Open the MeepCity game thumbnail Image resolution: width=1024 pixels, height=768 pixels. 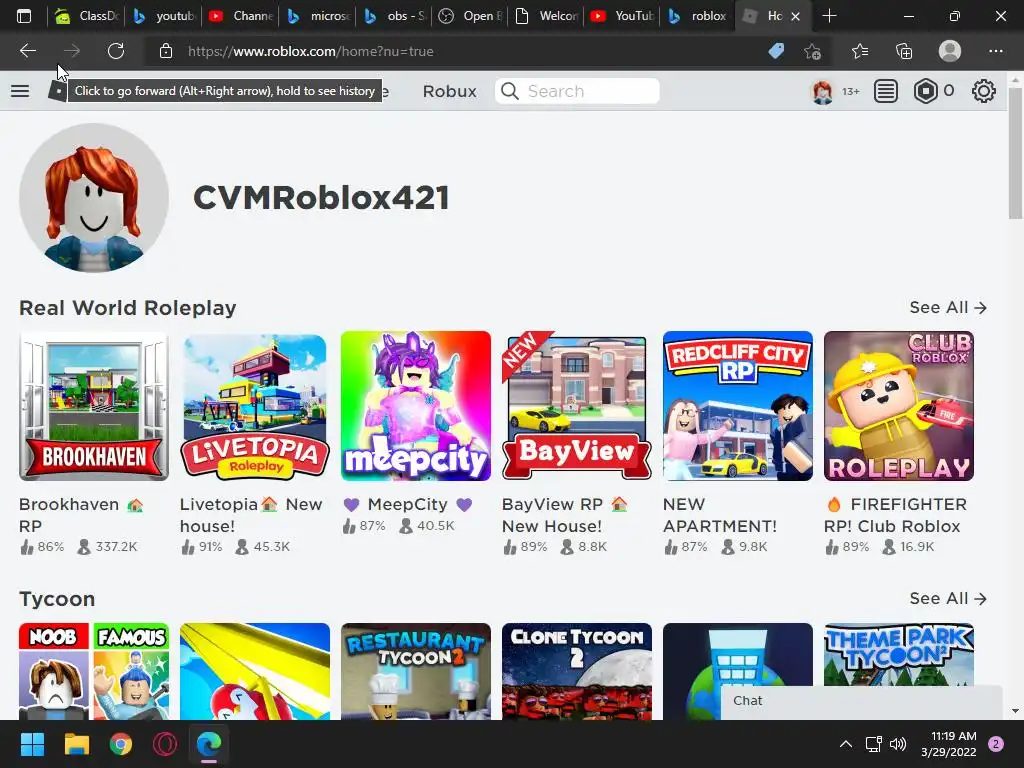pyautogui.click(x=416, y=406)
